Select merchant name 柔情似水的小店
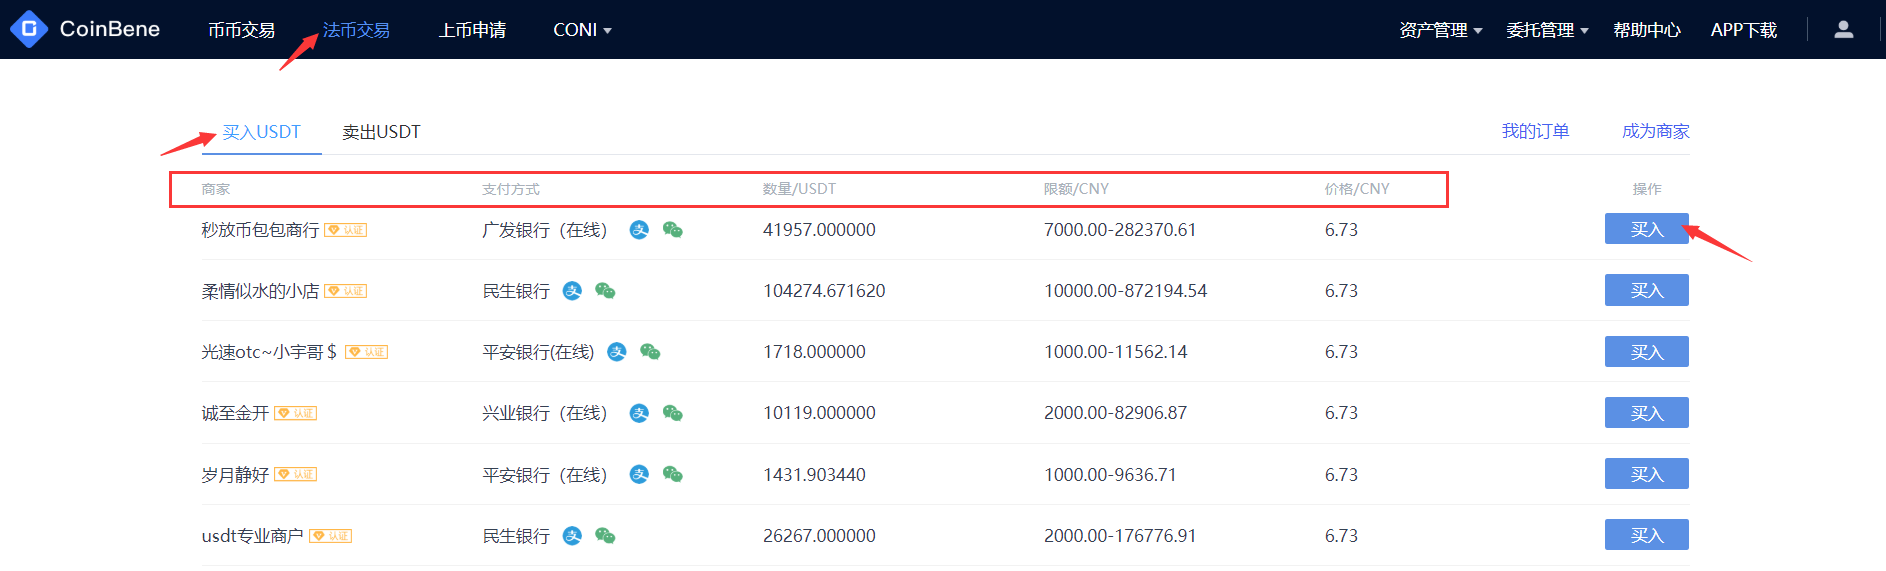The height and width of the screenshot is (571, 1886). (x=260, y=291)
